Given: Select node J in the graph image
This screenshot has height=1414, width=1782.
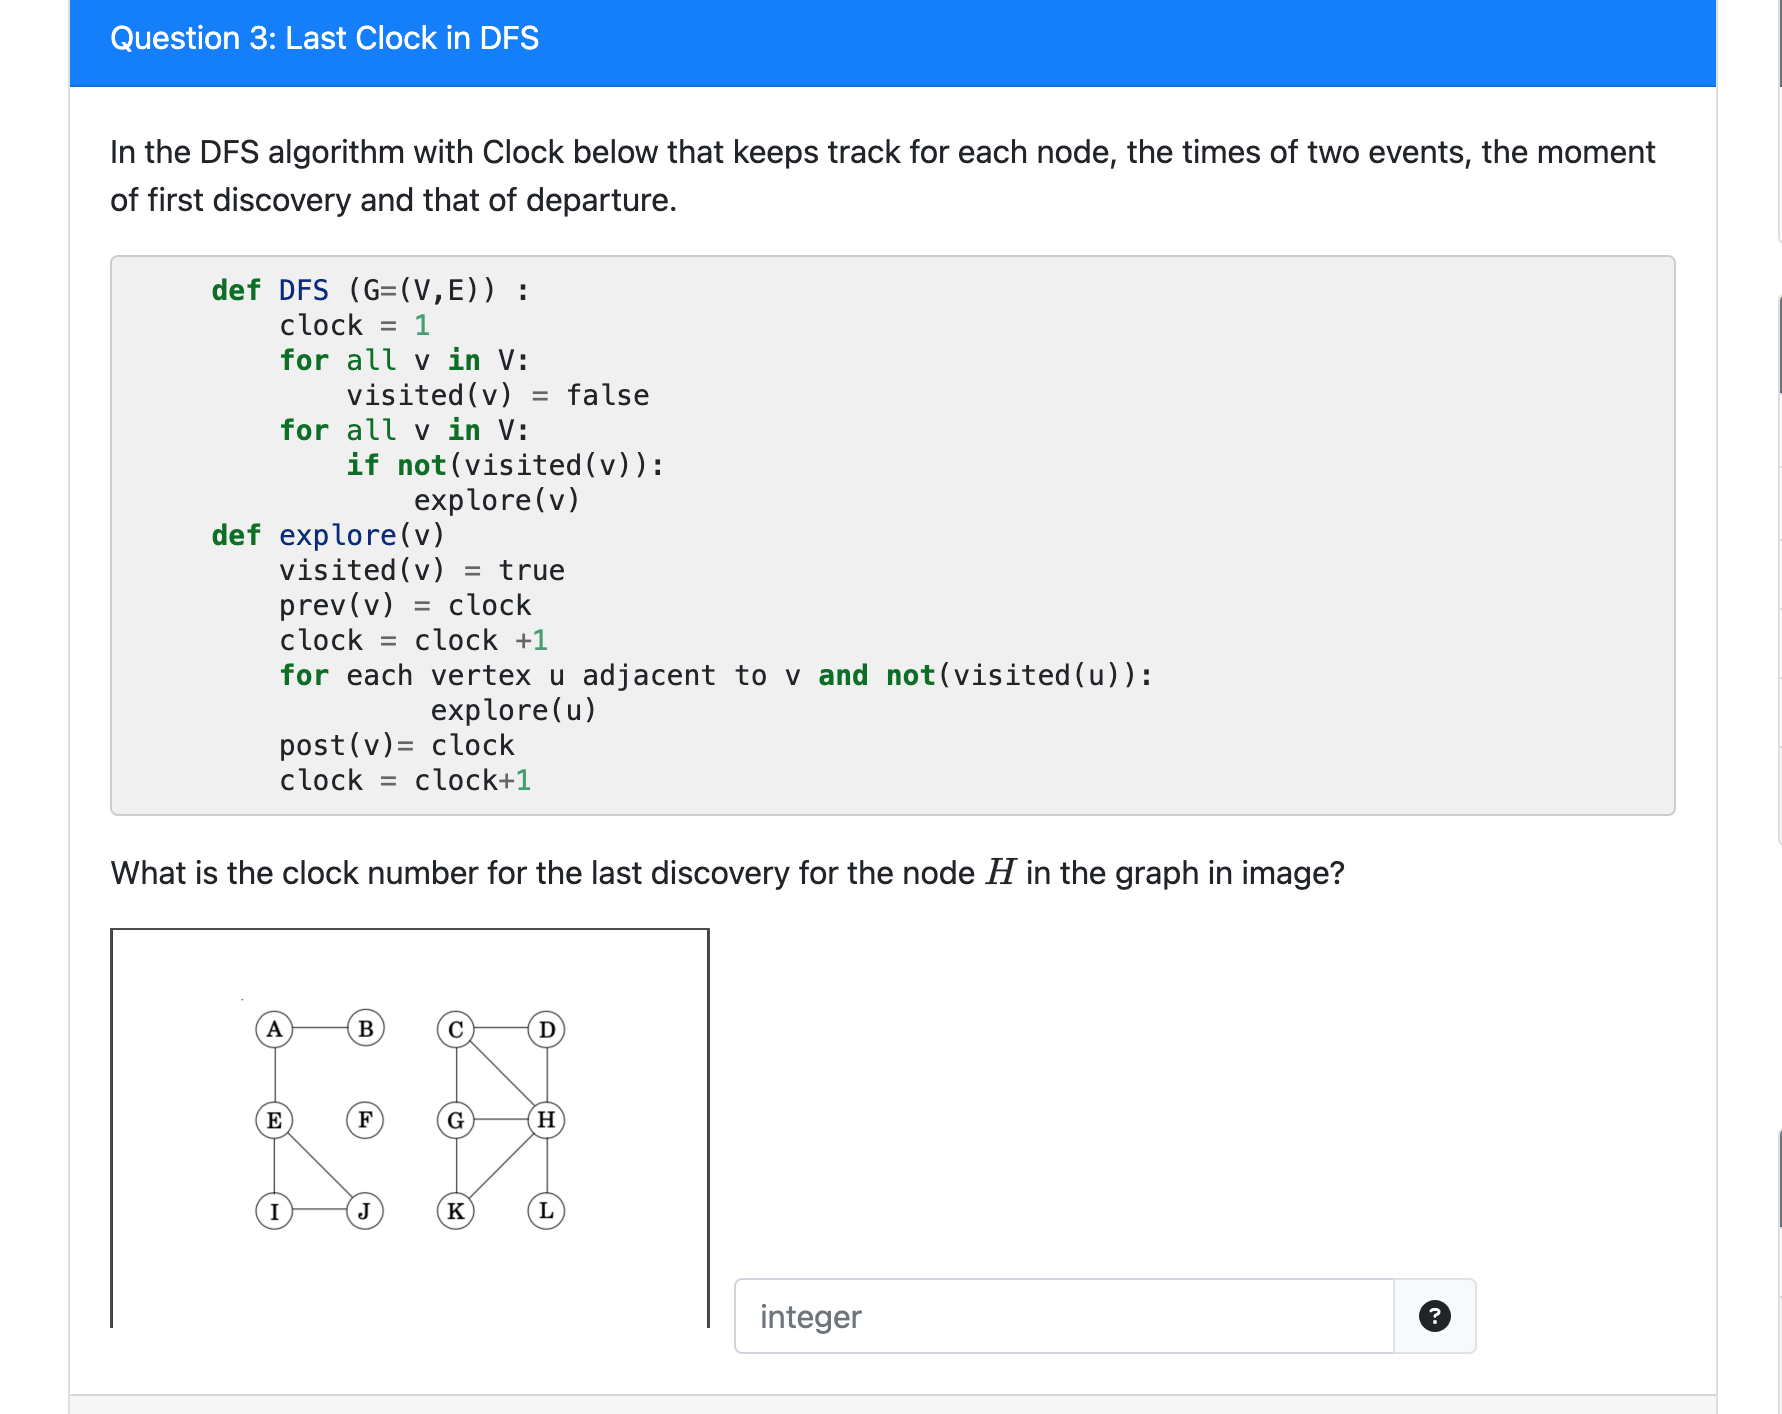Looking at the screenshot, I should click(366, 1210).
